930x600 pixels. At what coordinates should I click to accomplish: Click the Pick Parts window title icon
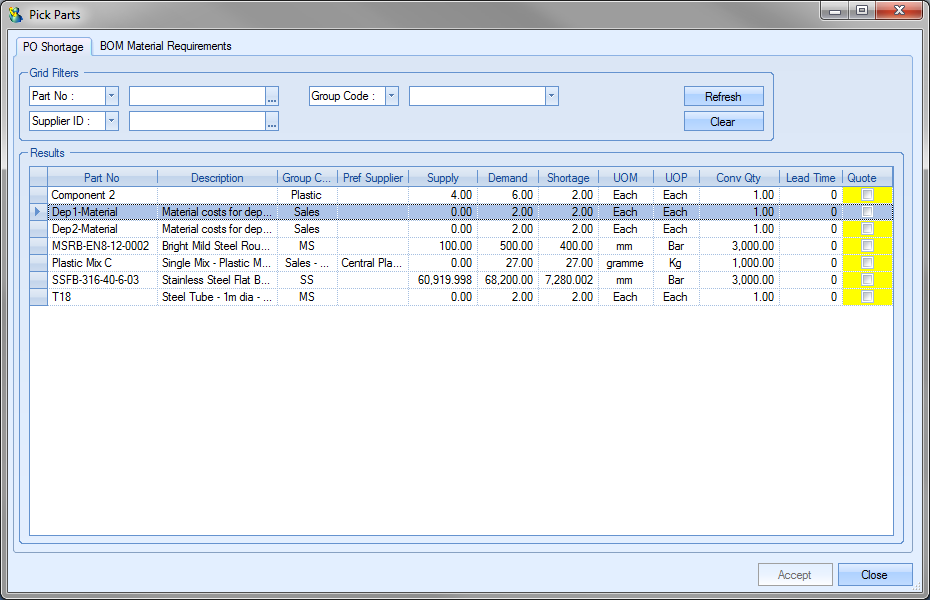point(15,15)
